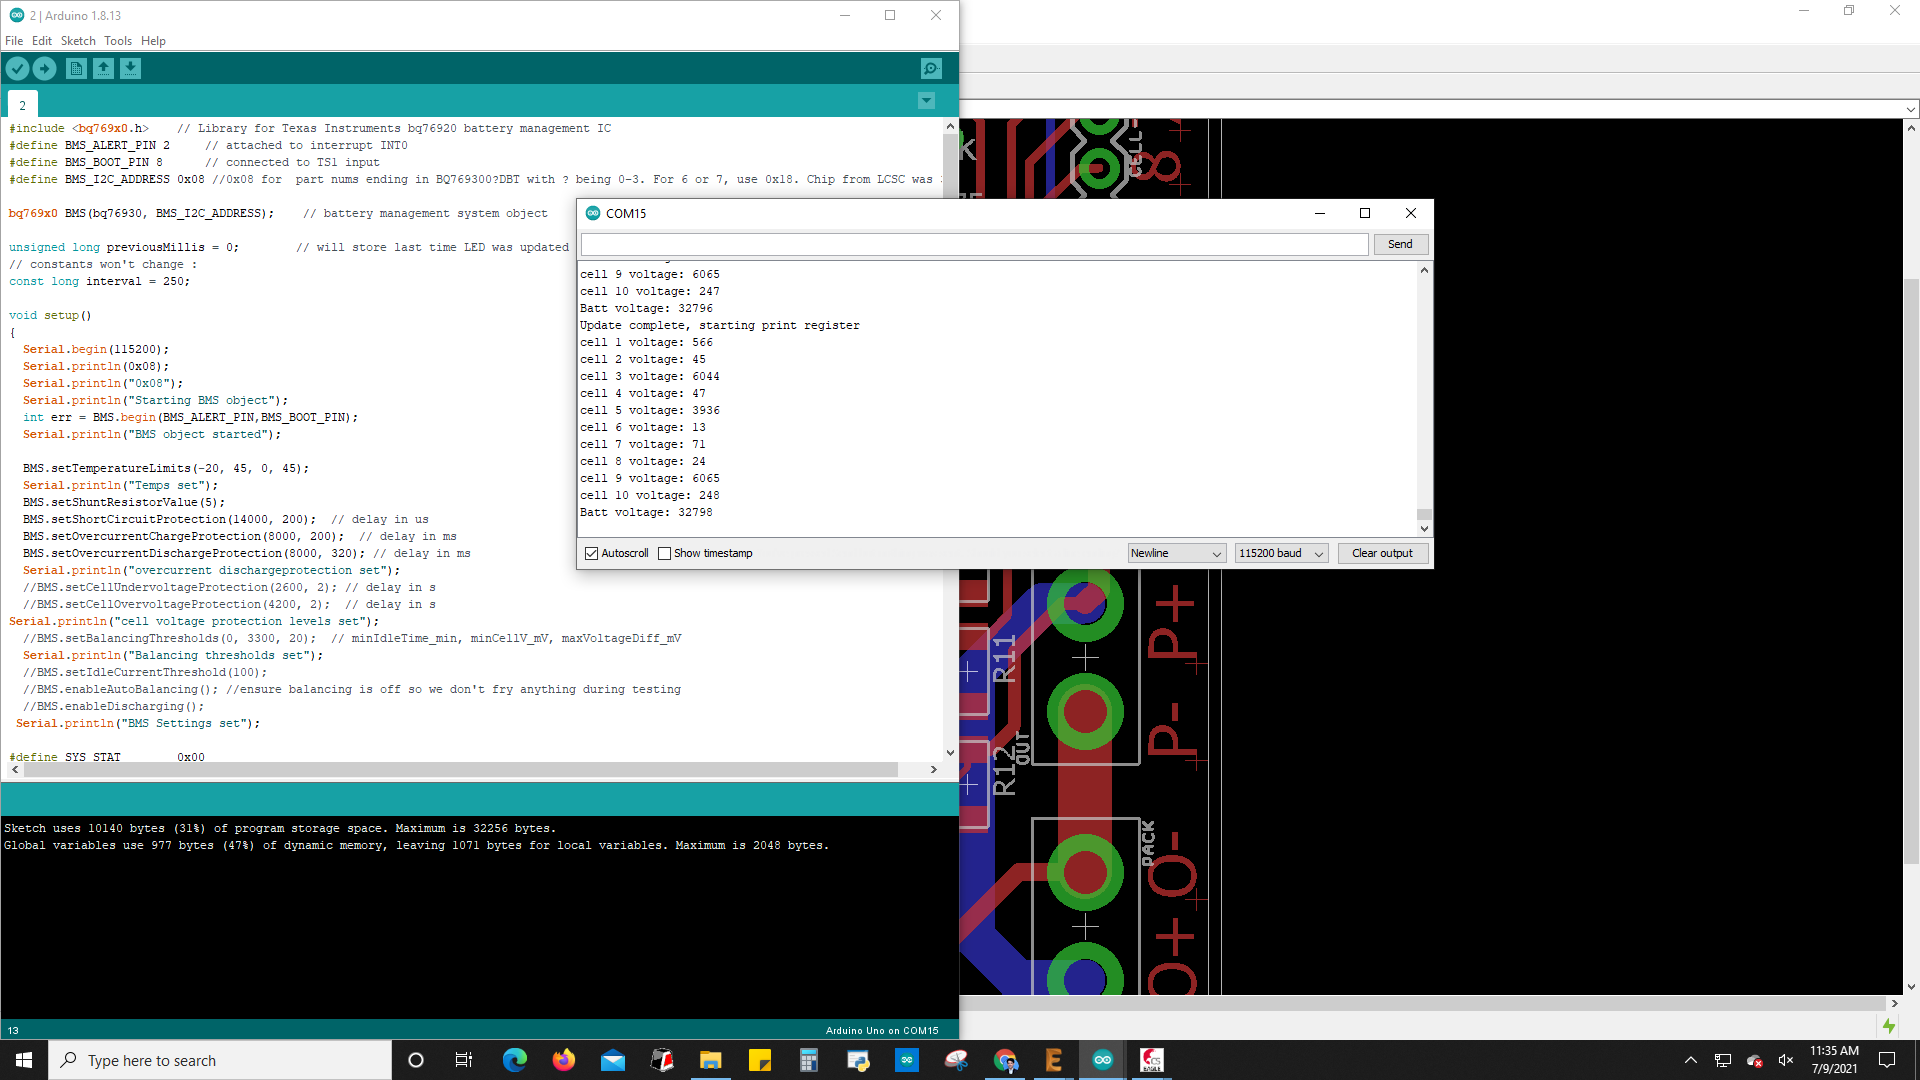Open the Help menu

pyautogui.click(x=153, y=41)
